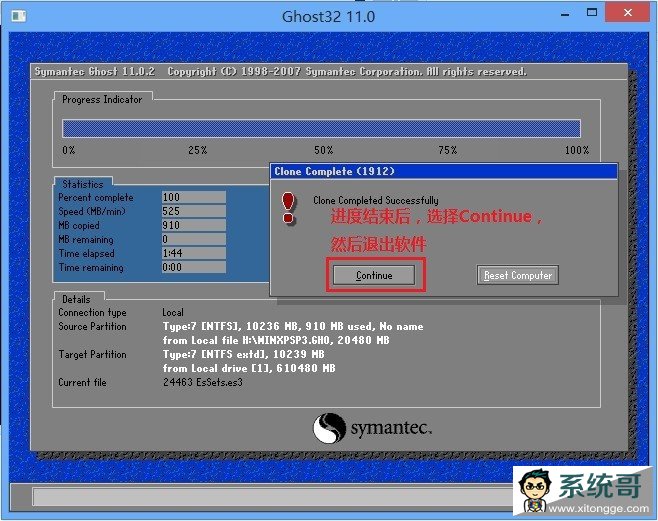
Task: Click the Ghost32 11.0 window title text
Action: pos(328,17)
